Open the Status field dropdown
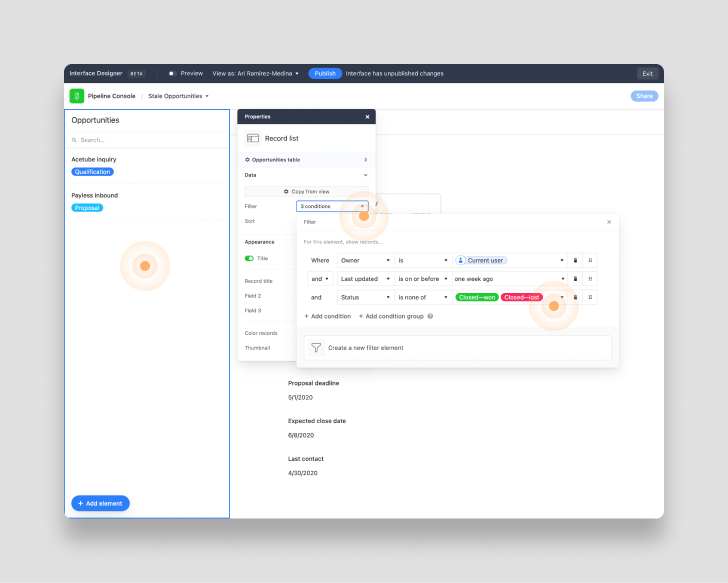The image size is (728, 583). coord(365,298)
